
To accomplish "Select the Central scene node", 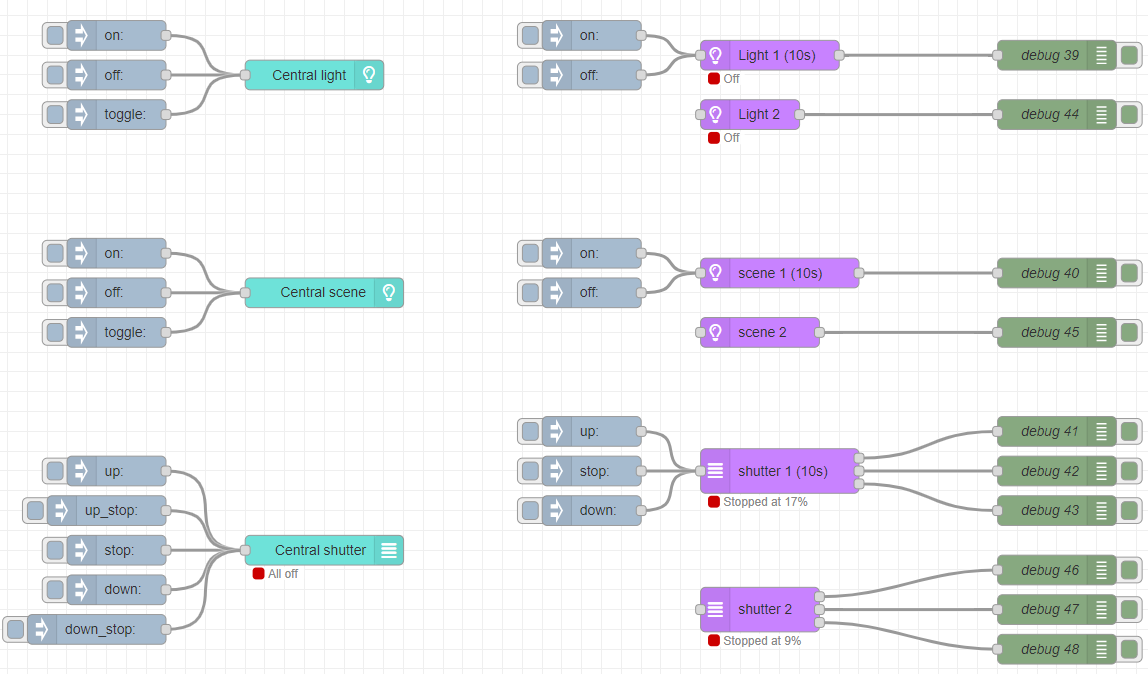I will (324, 293).
